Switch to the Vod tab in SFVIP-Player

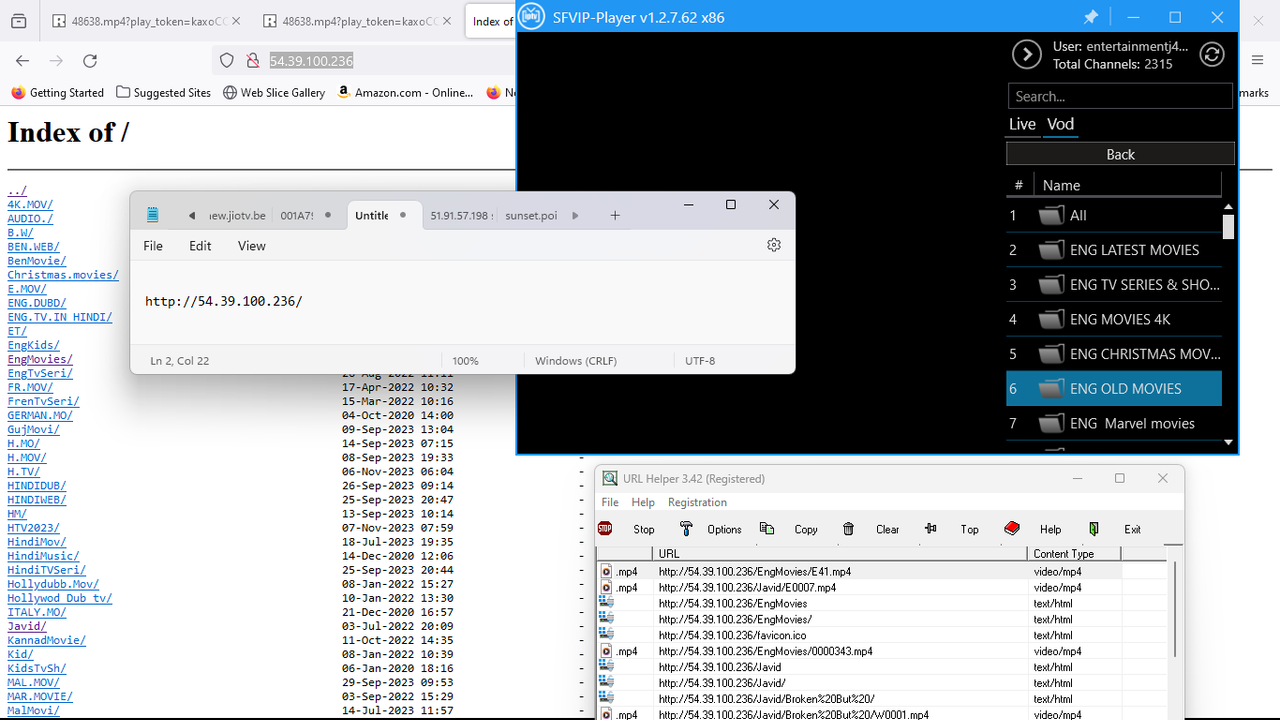click(1060, 124)
